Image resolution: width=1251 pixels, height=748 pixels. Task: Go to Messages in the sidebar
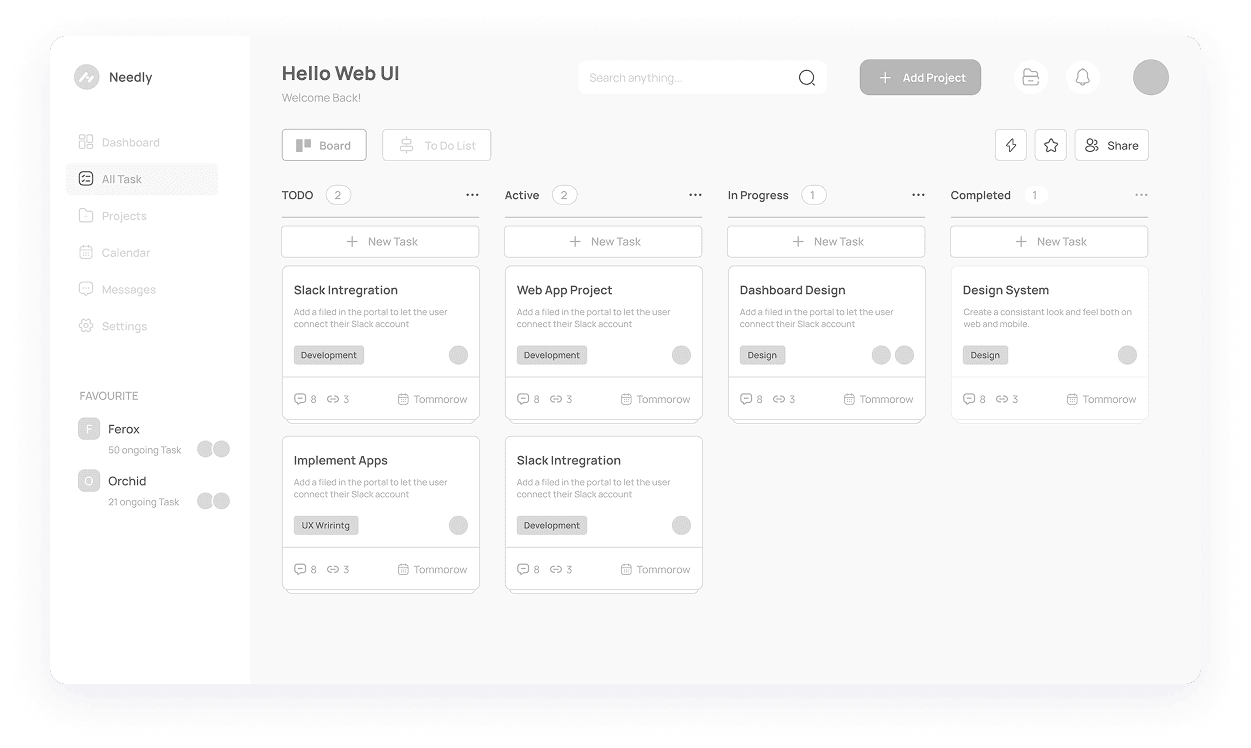coord(128,290)
